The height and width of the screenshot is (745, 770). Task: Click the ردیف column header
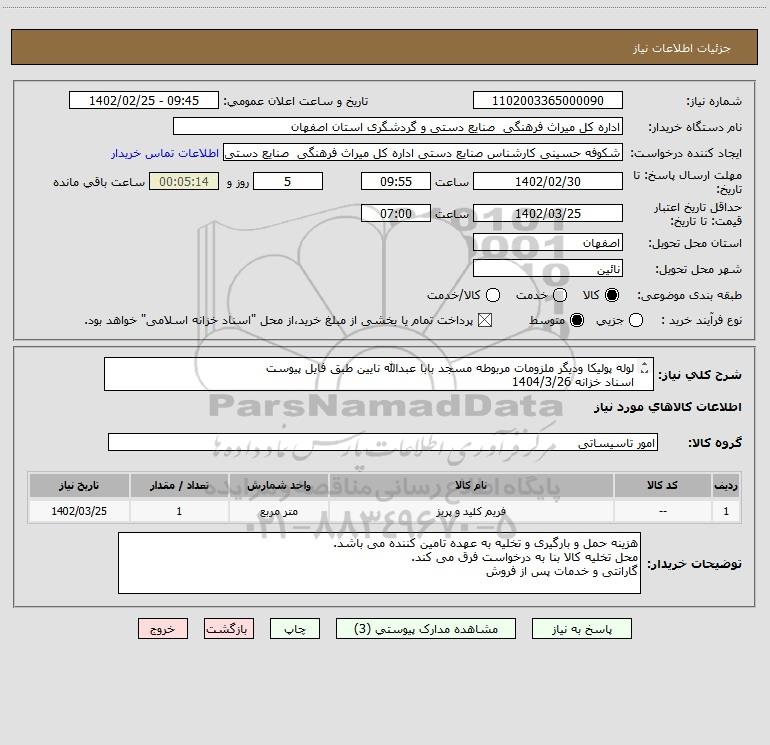(726, 485)
